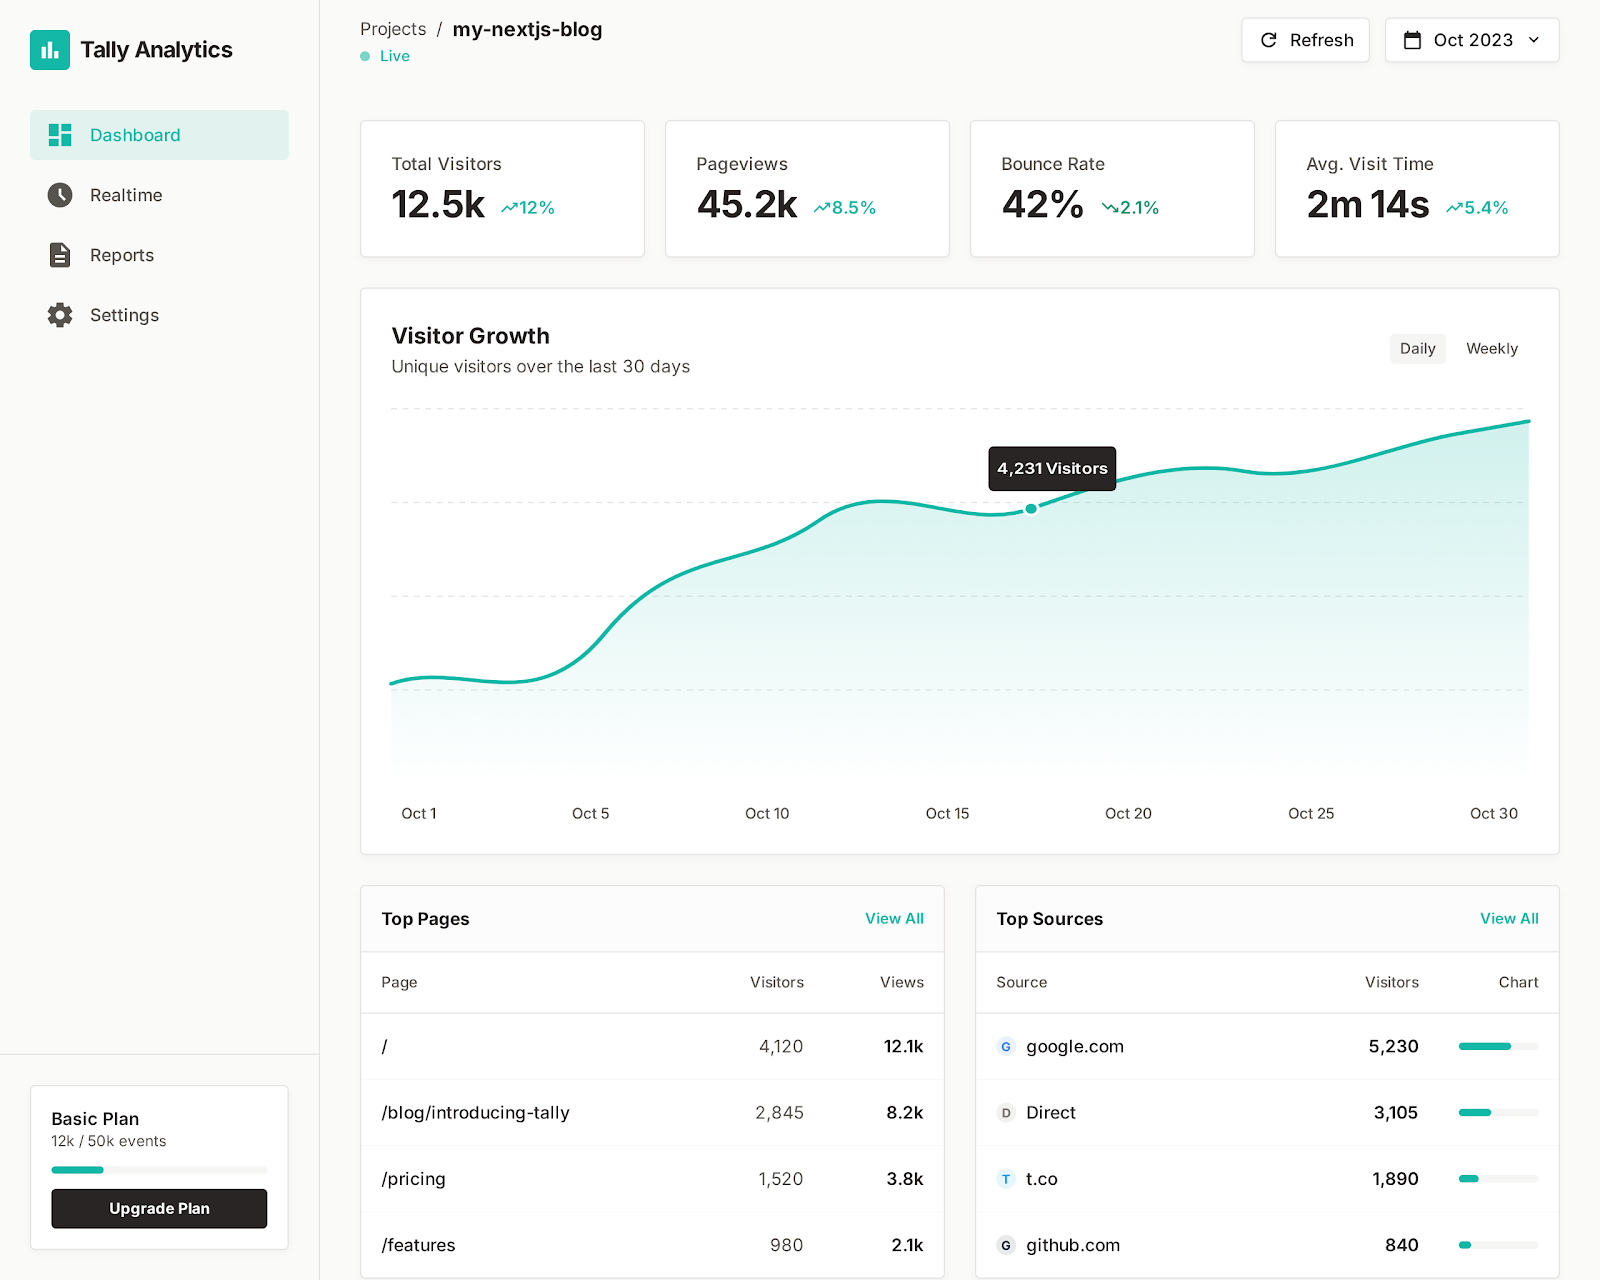The width and height of the screenshot is (1600, 1280).
Task: Open Settings with the gear icon
Action: pyautogui.click(x=59, y=314)
